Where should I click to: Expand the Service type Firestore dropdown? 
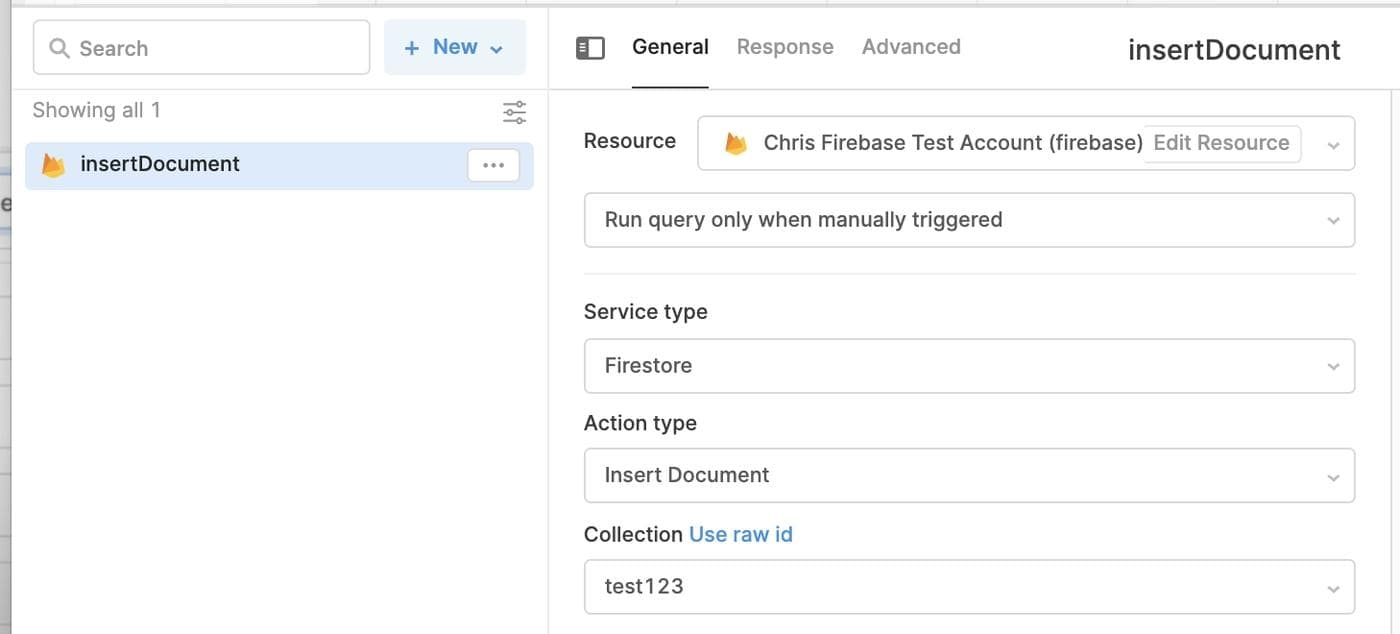tap(968, 366)
